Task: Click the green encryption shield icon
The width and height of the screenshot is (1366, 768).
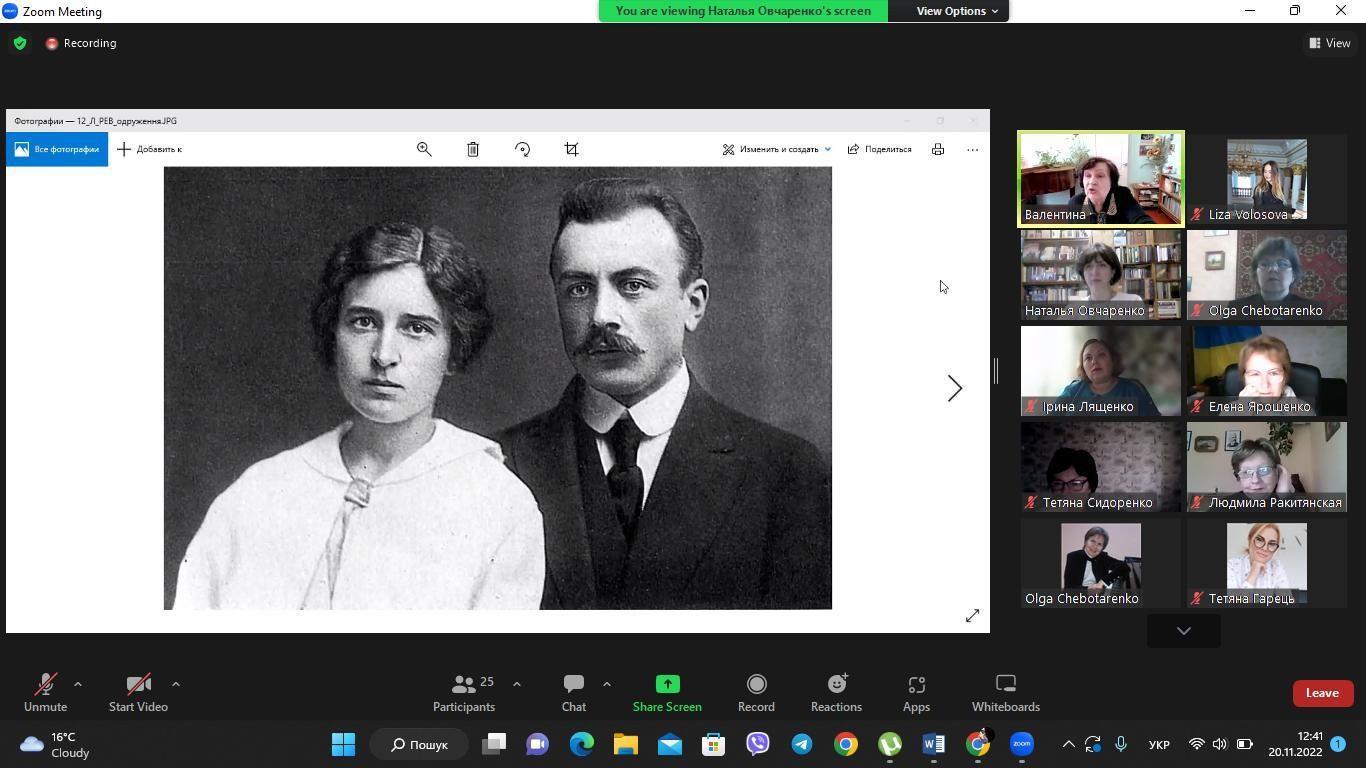Action: tap(20, 43)
